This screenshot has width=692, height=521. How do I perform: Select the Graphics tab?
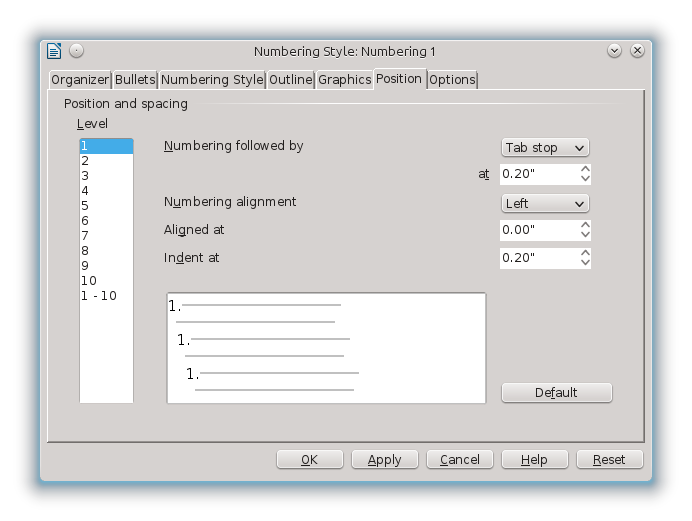tap(344, 80)
